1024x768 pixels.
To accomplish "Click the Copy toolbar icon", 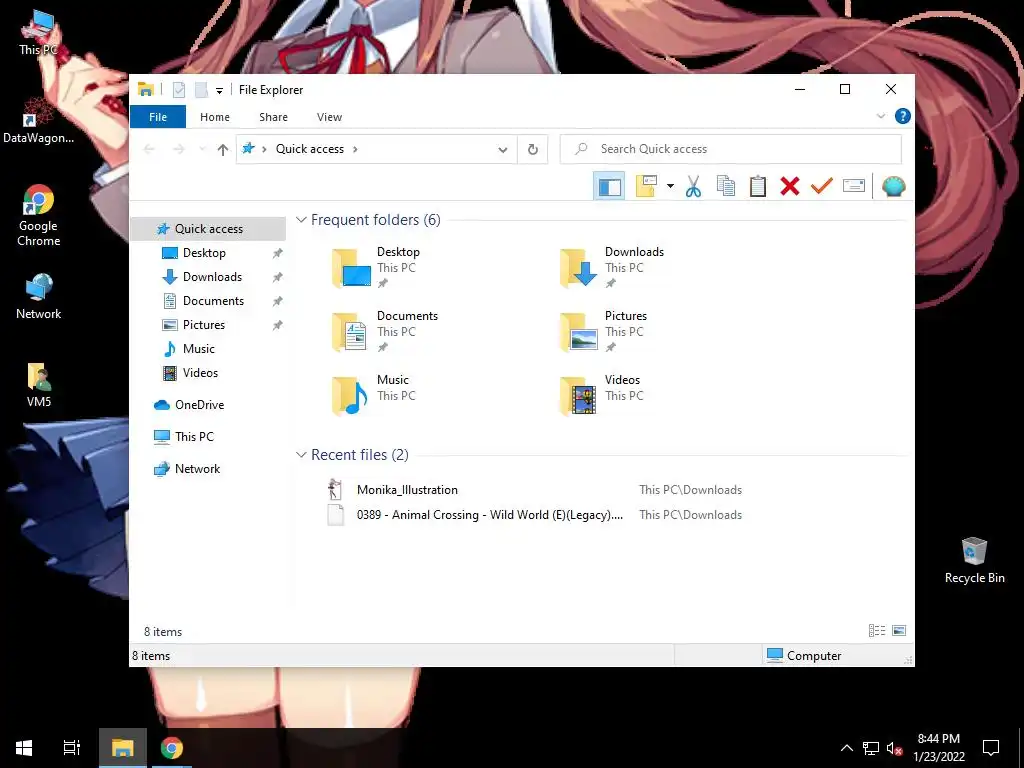I will tap(726, 187).
